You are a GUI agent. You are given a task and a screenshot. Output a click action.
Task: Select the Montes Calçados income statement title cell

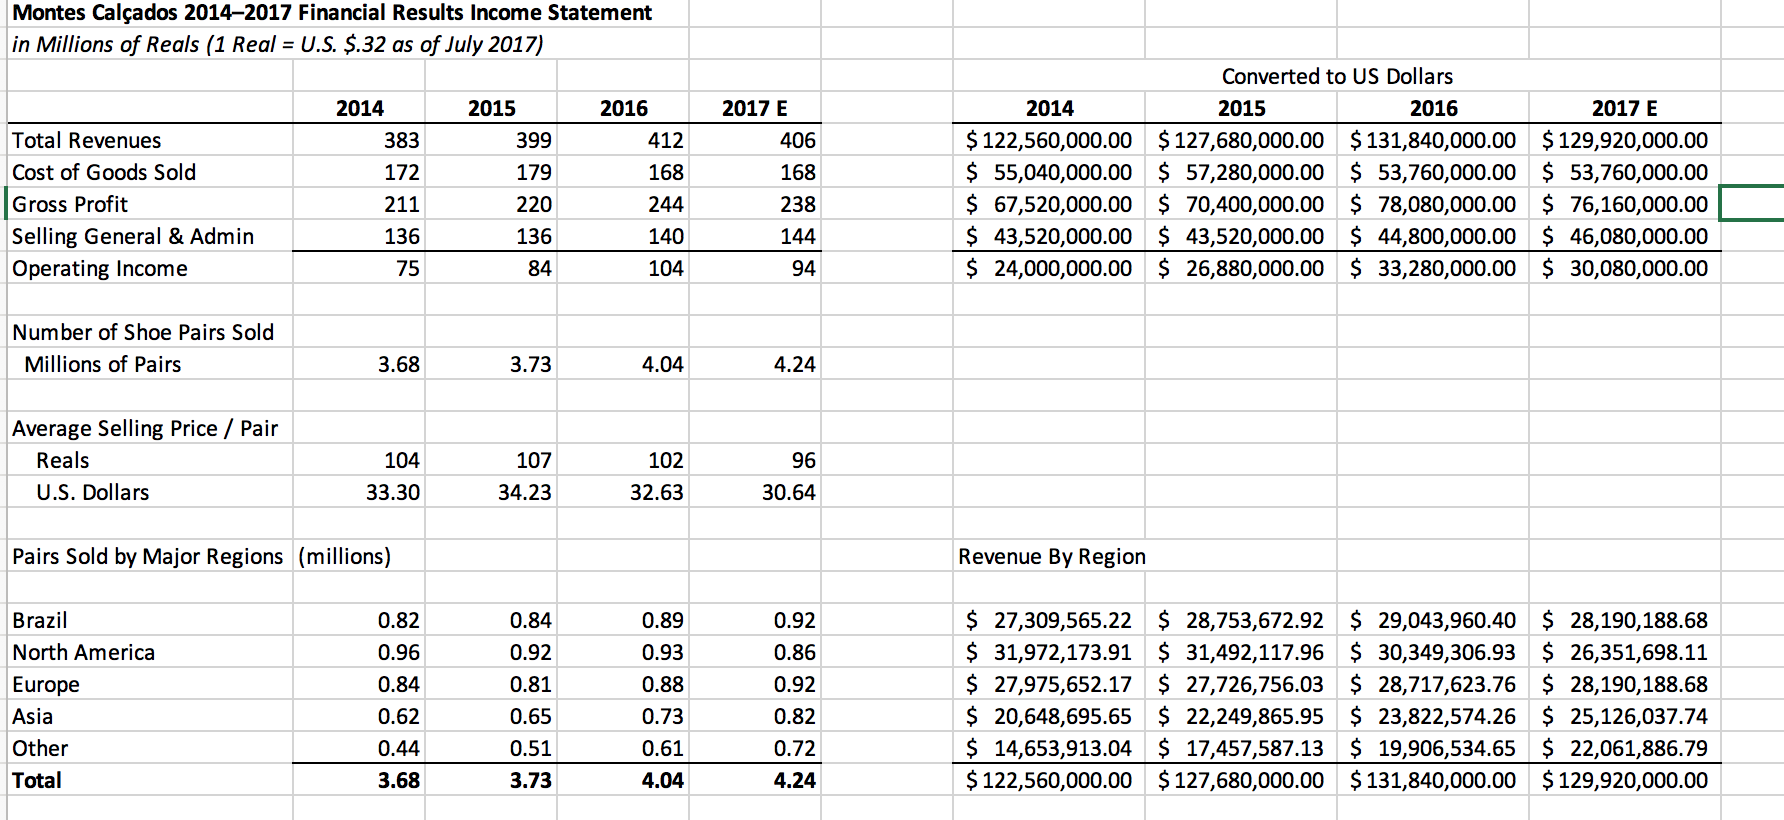[332, 13]
